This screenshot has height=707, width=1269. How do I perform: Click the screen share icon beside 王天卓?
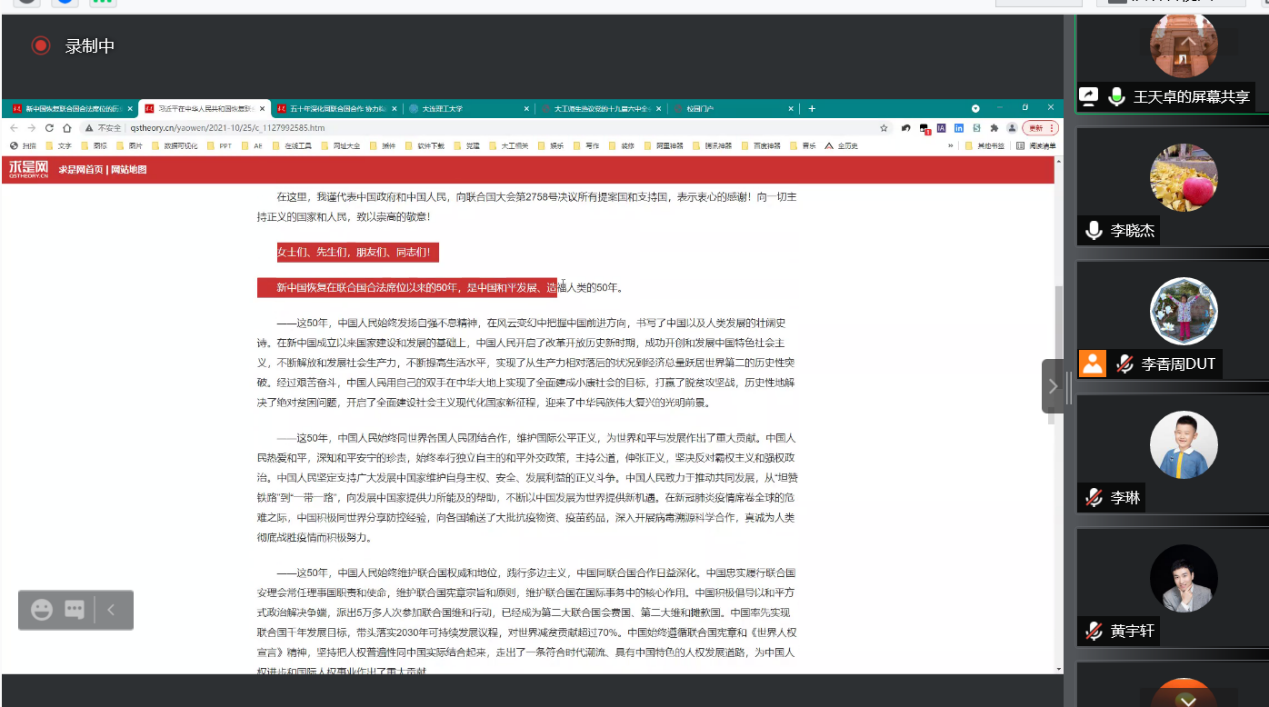click(1088, 97)
